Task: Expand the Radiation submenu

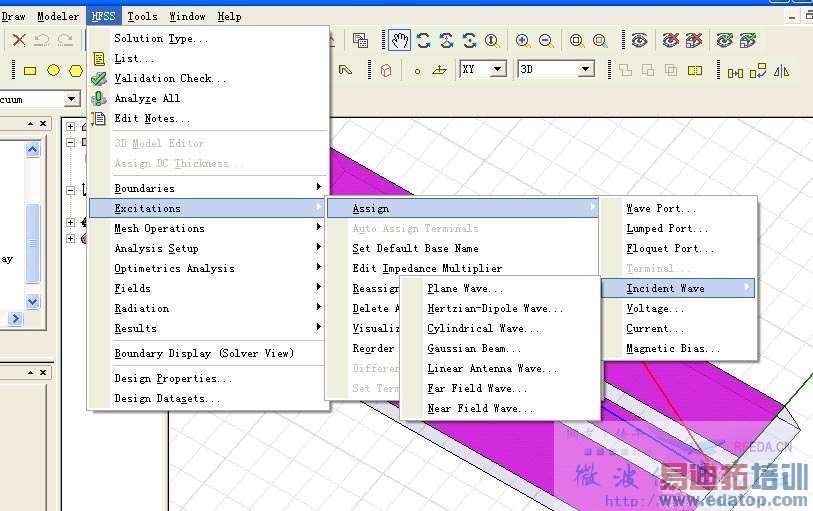Action: pos(209,308)
